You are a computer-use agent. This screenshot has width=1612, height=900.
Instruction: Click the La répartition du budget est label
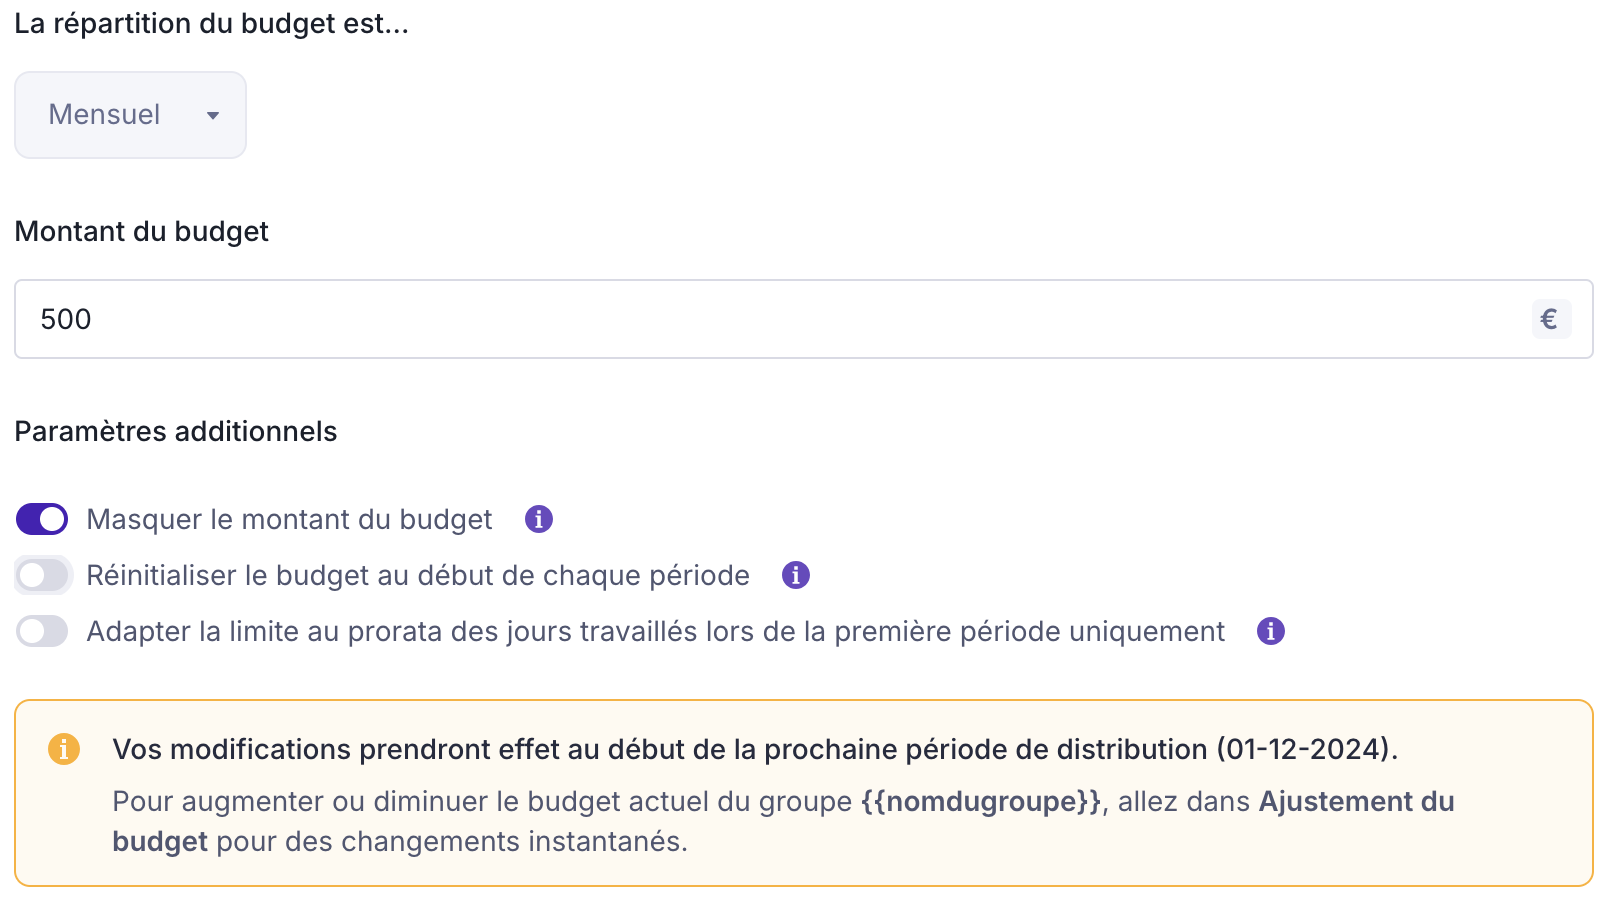click(211, 23)
